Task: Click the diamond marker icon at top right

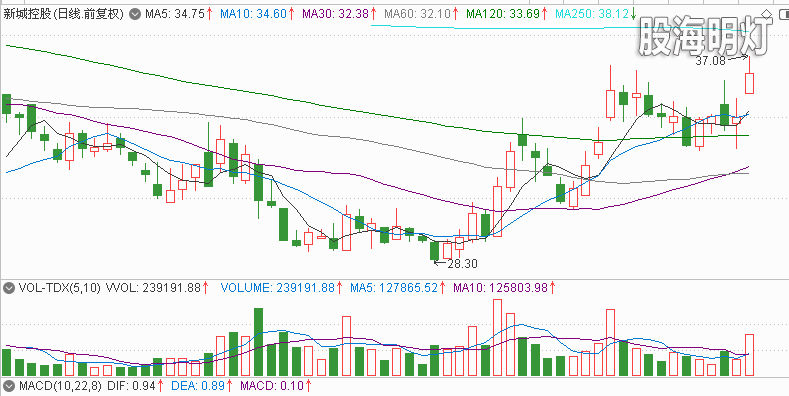Action: (766, 14)
